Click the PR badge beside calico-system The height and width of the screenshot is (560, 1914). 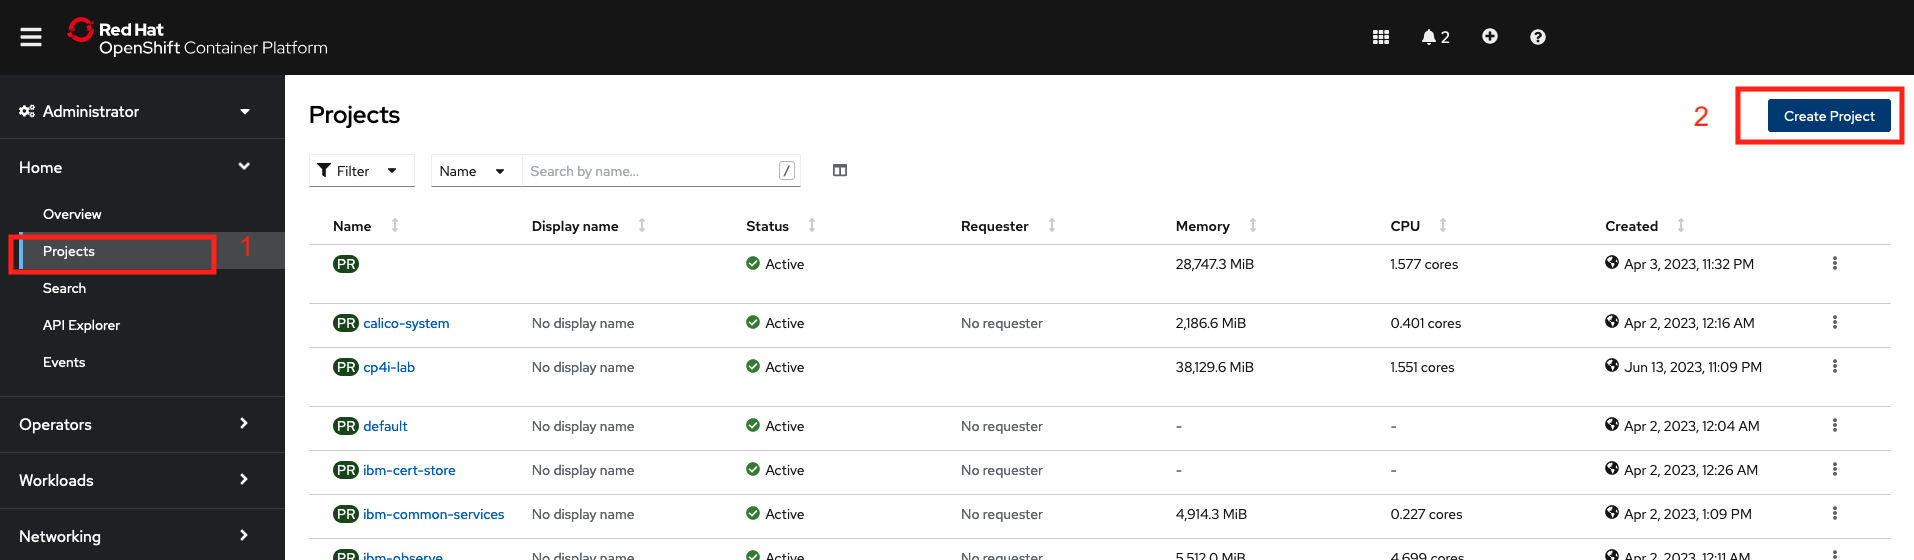click(346, 323)
